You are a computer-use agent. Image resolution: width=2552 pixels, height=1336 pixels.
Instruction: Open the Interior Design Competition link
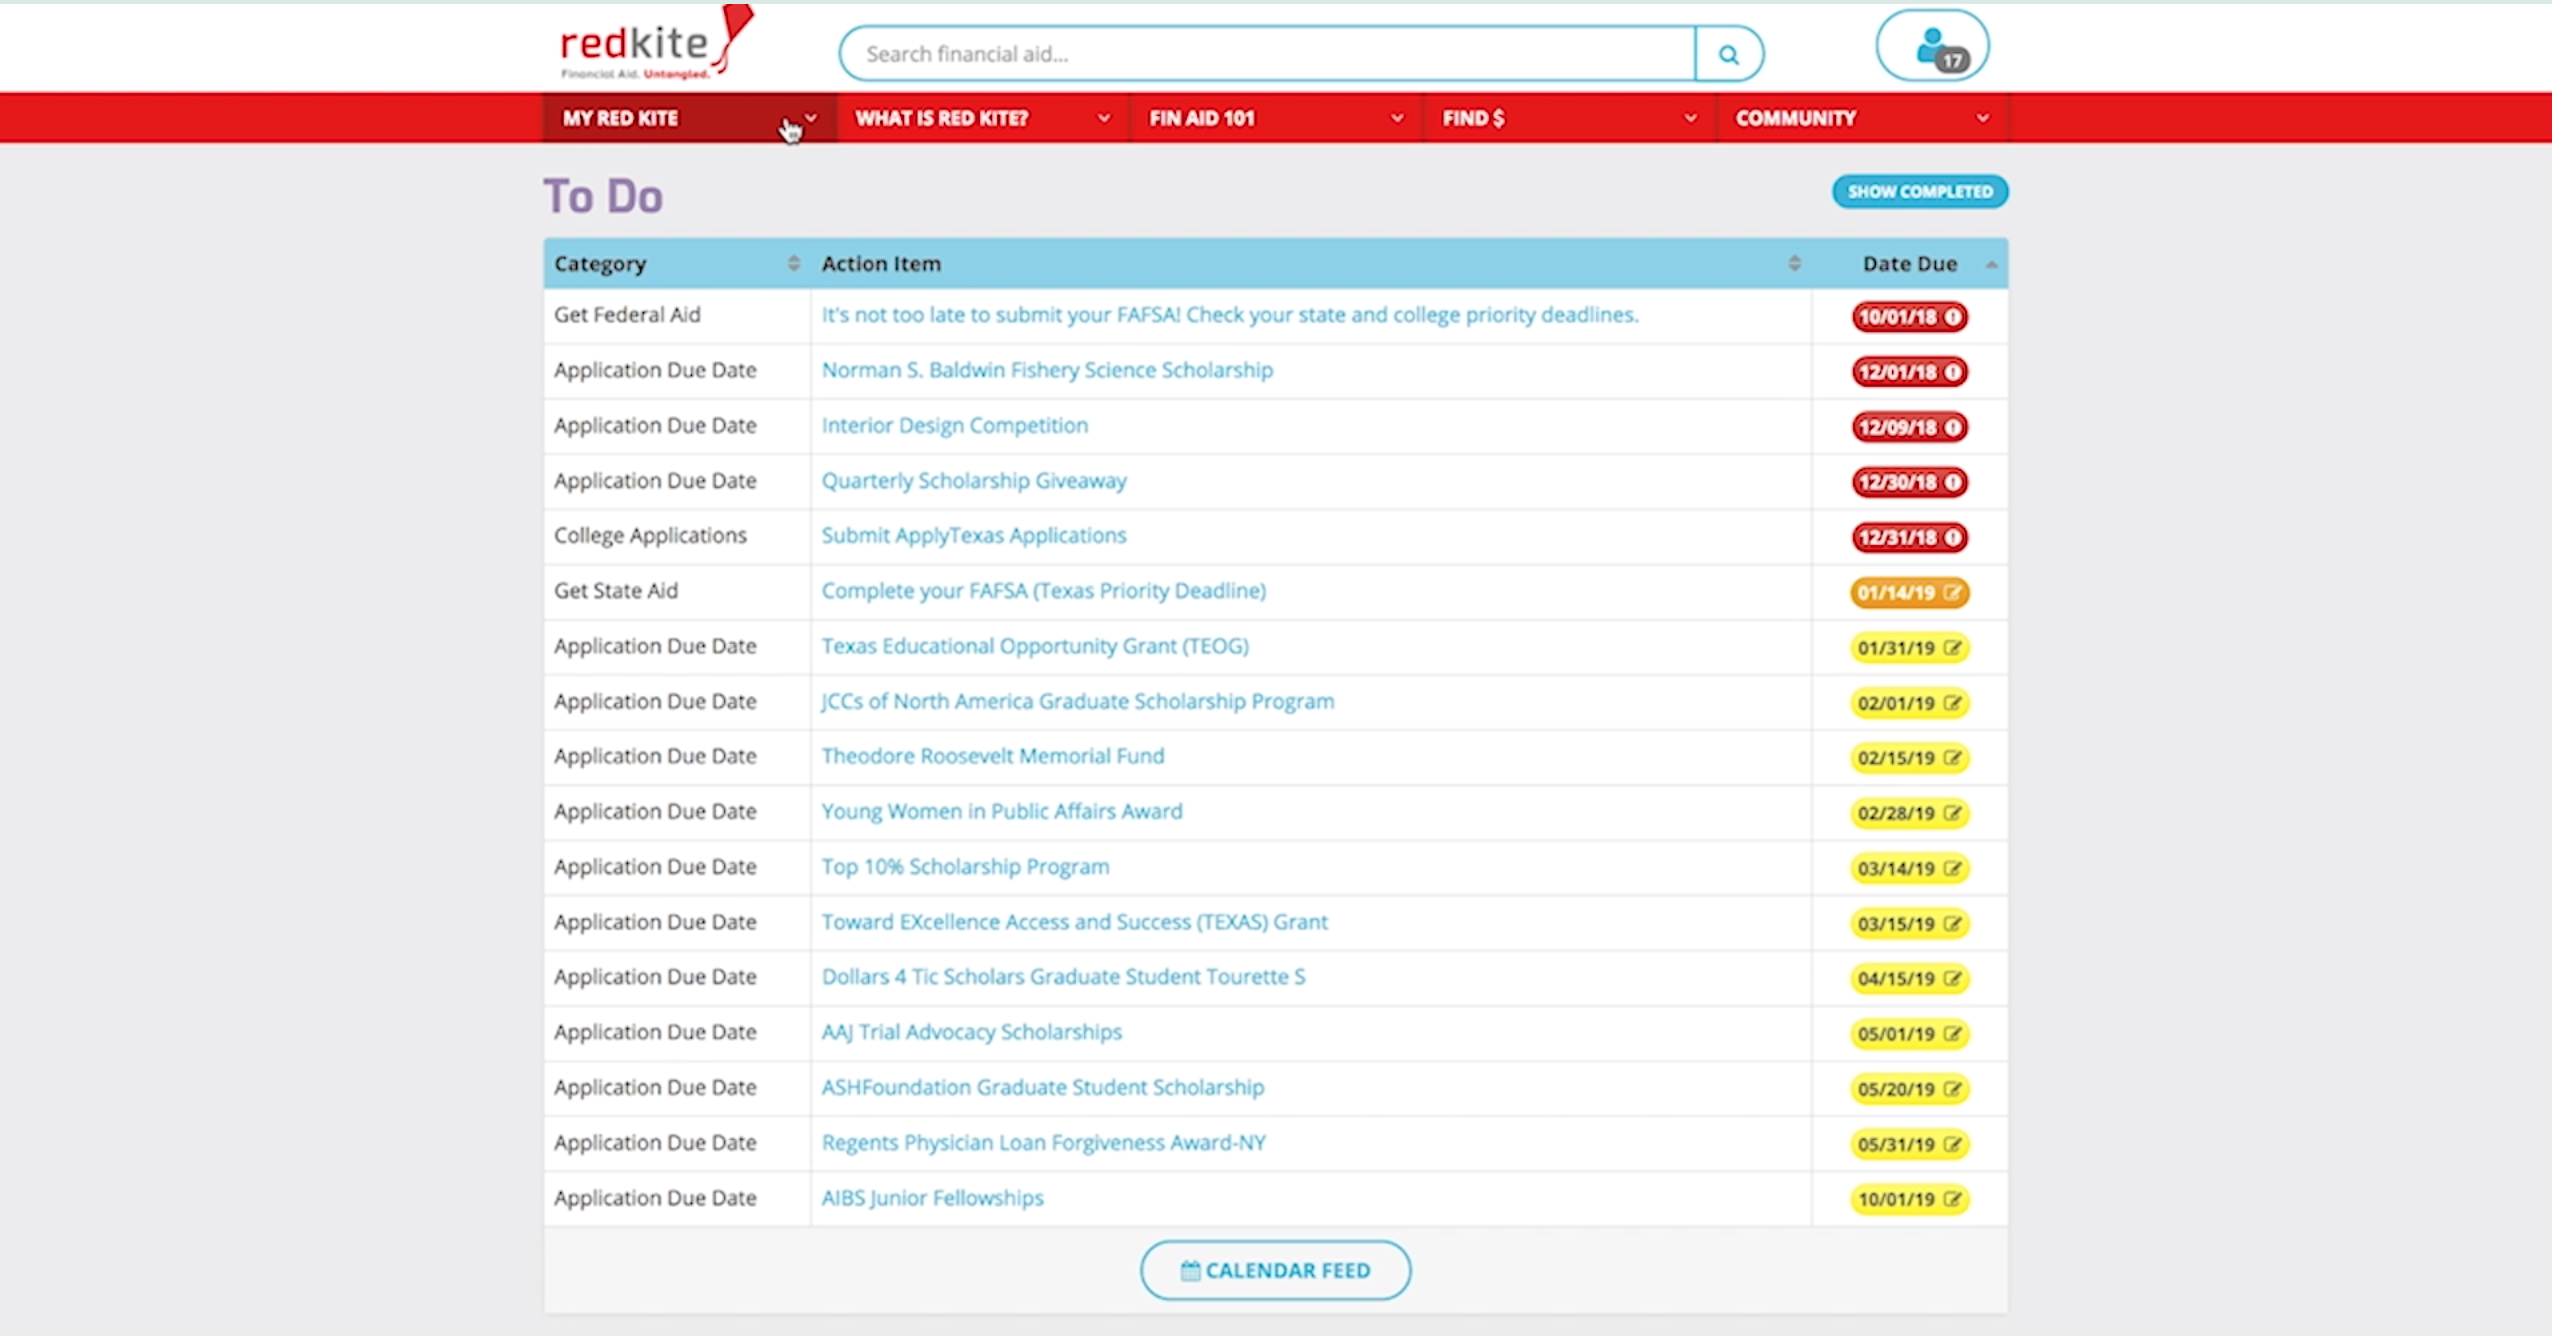[955, 425]
